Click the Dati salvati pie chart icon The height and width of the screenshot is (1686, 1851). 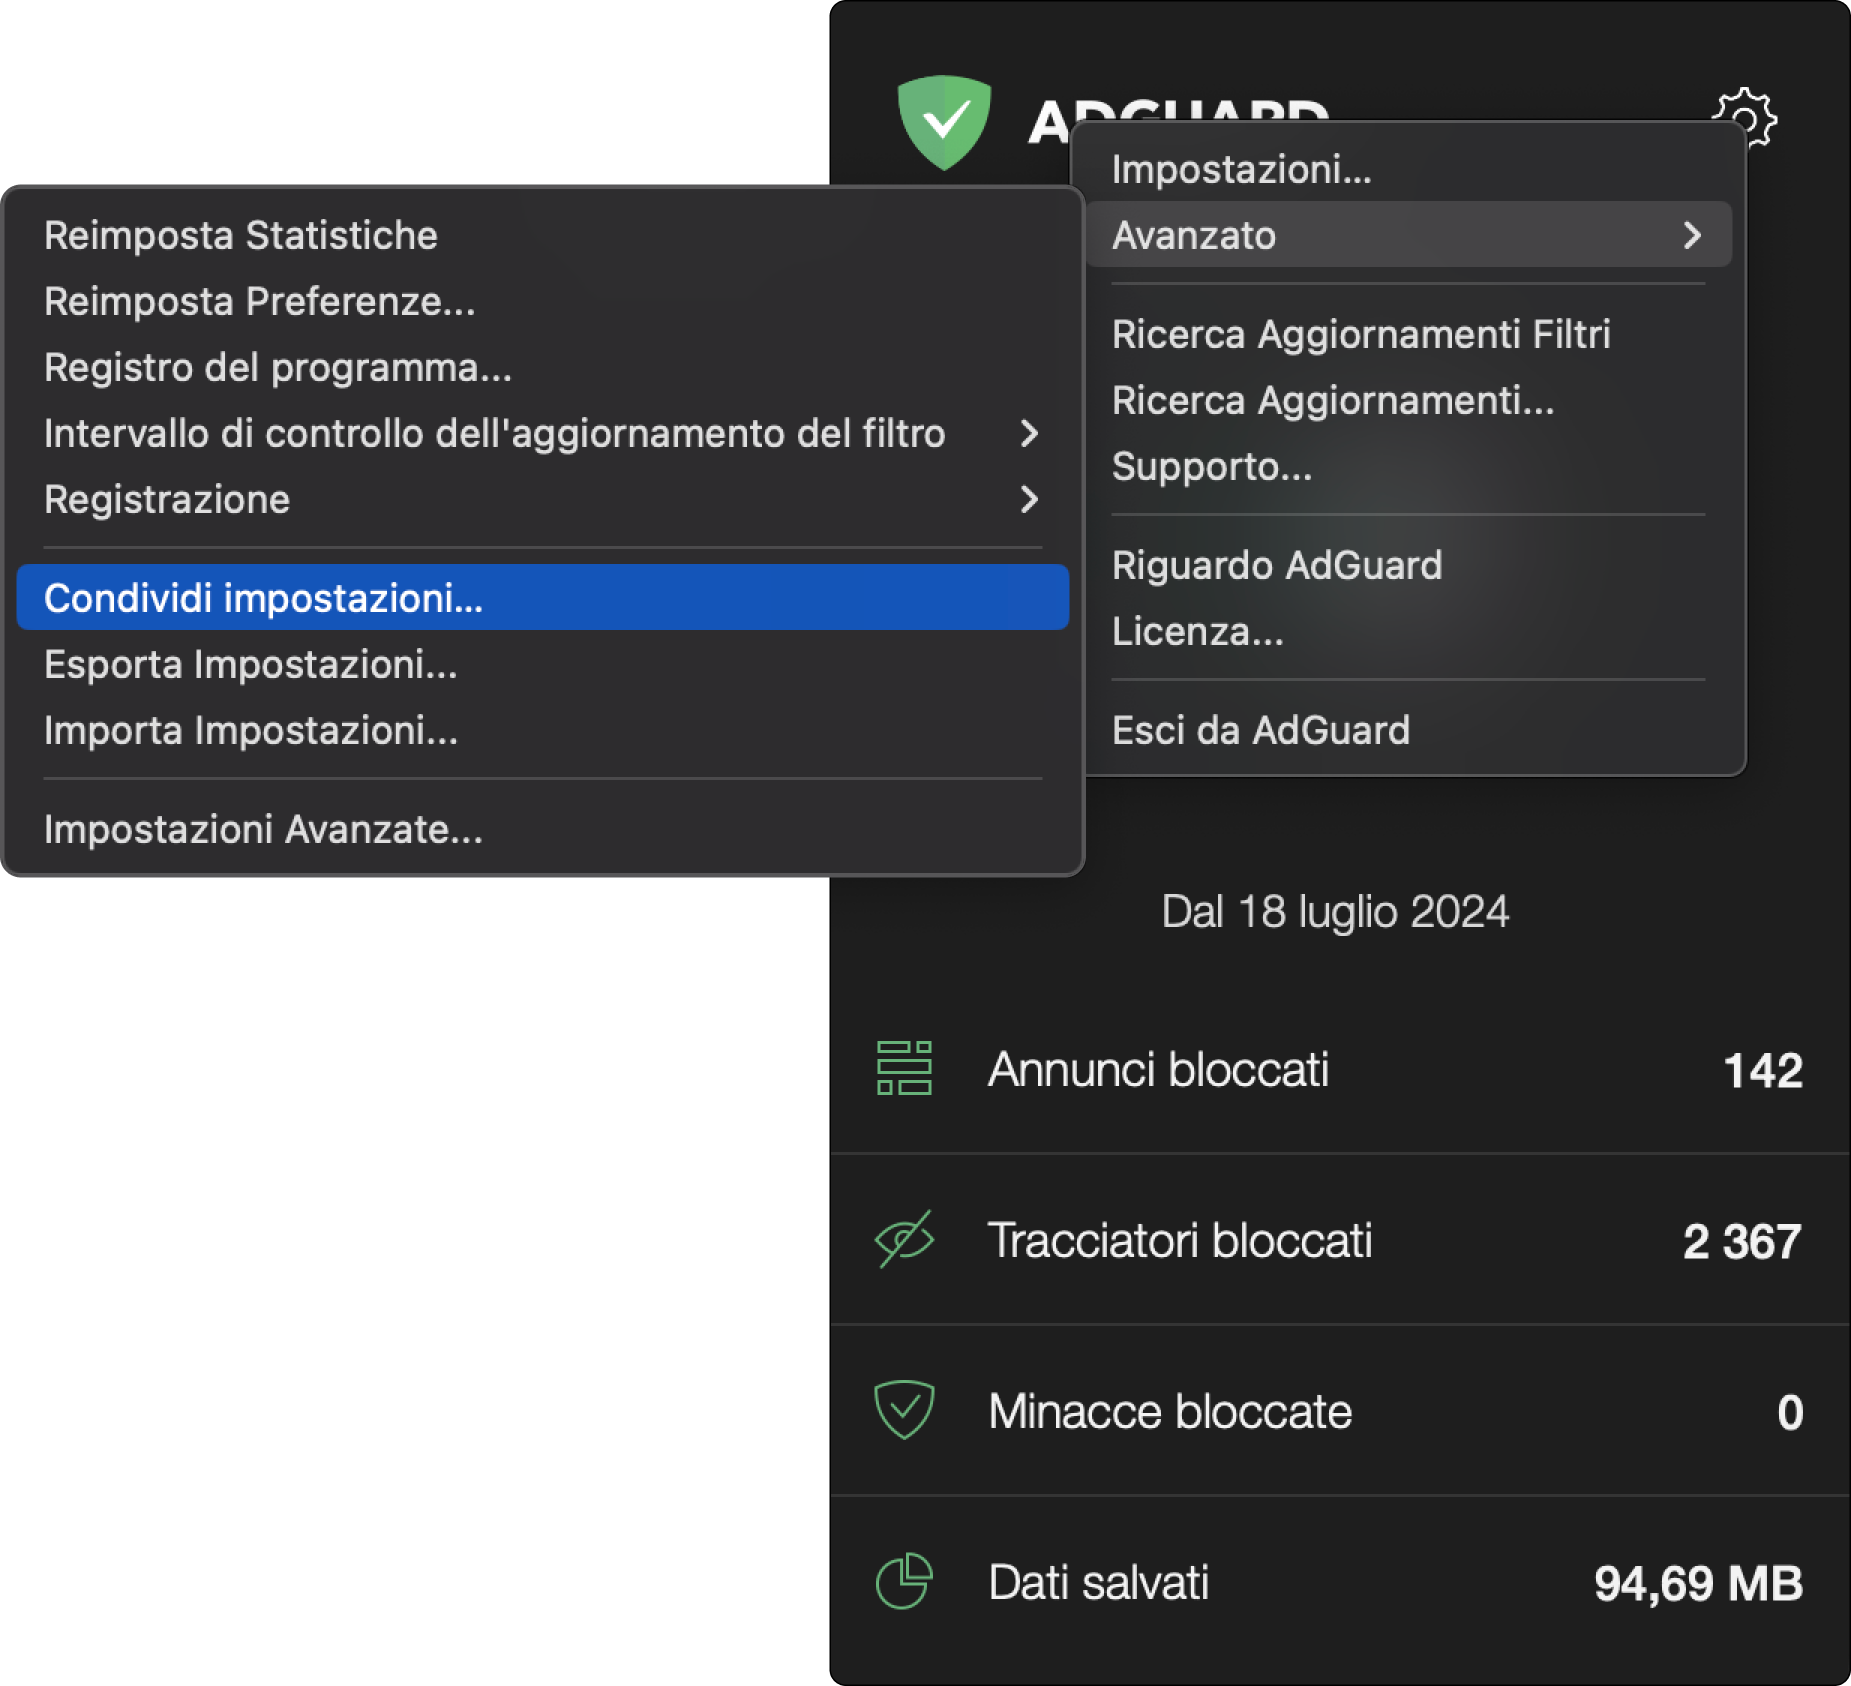point(904,1581)
